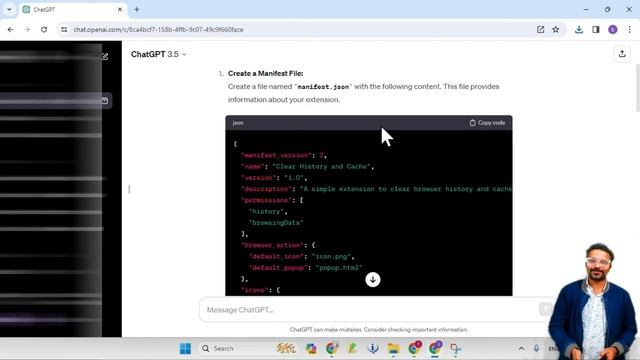Reload the ChatGPT page

(x=44, y=29)
